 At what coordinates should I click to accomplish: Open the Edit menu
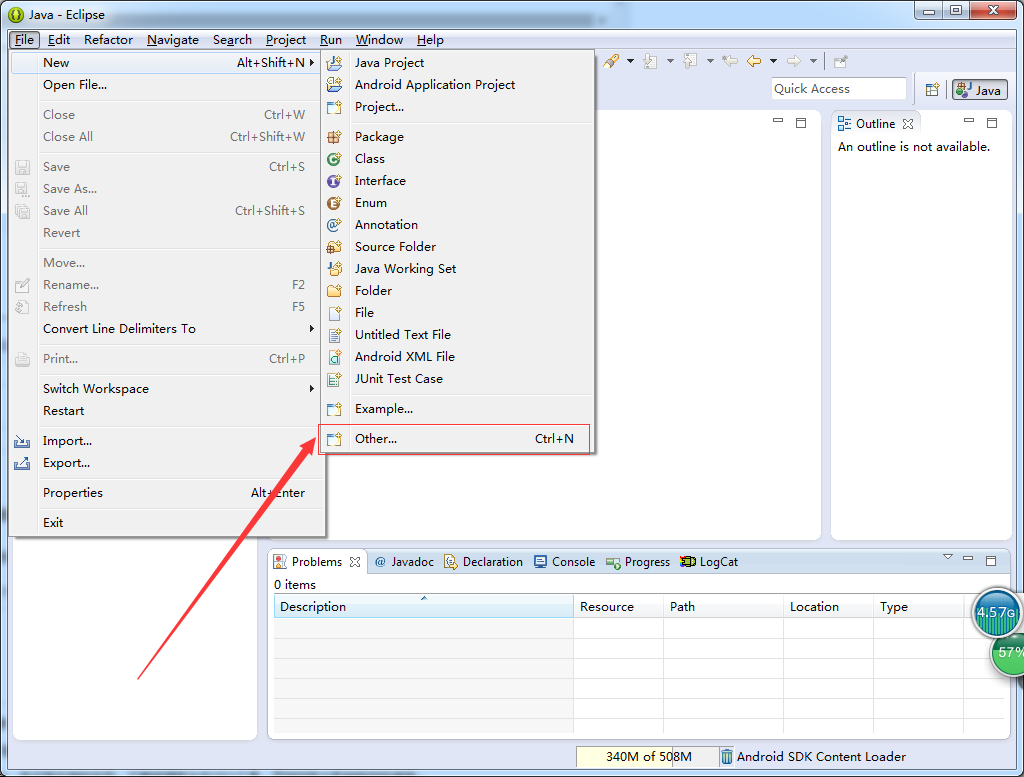point(59,40)
